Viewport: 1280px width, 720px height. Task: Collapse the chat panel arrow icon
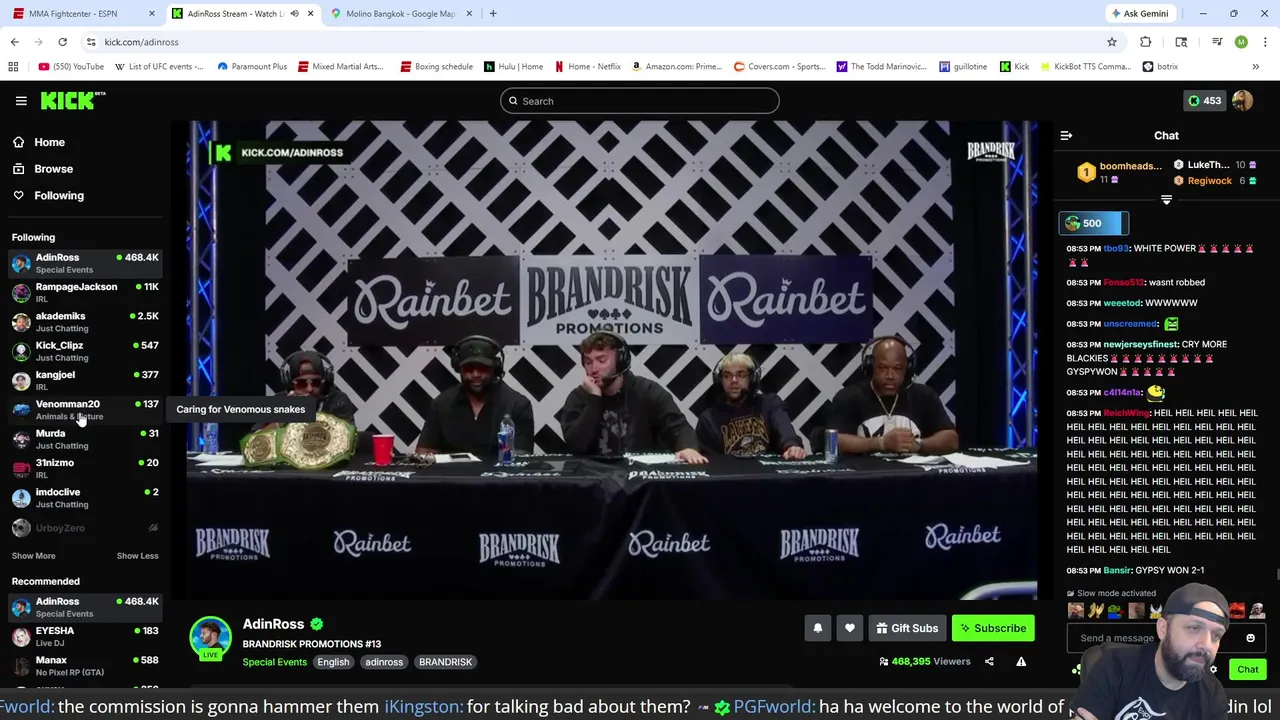[x=1066, y=135]
